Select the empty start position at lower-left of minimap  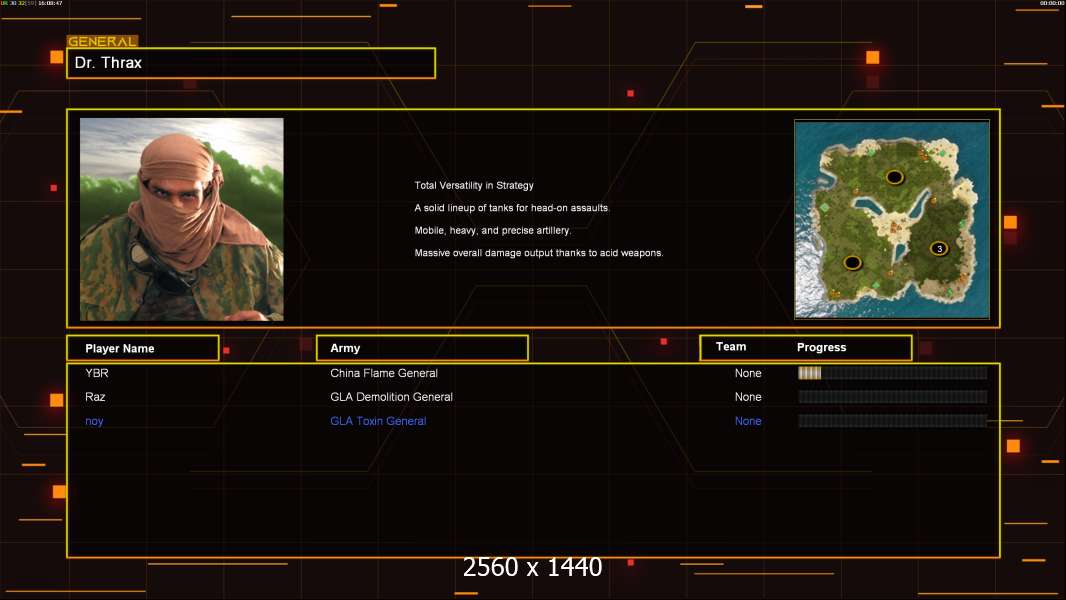(852, 262)
